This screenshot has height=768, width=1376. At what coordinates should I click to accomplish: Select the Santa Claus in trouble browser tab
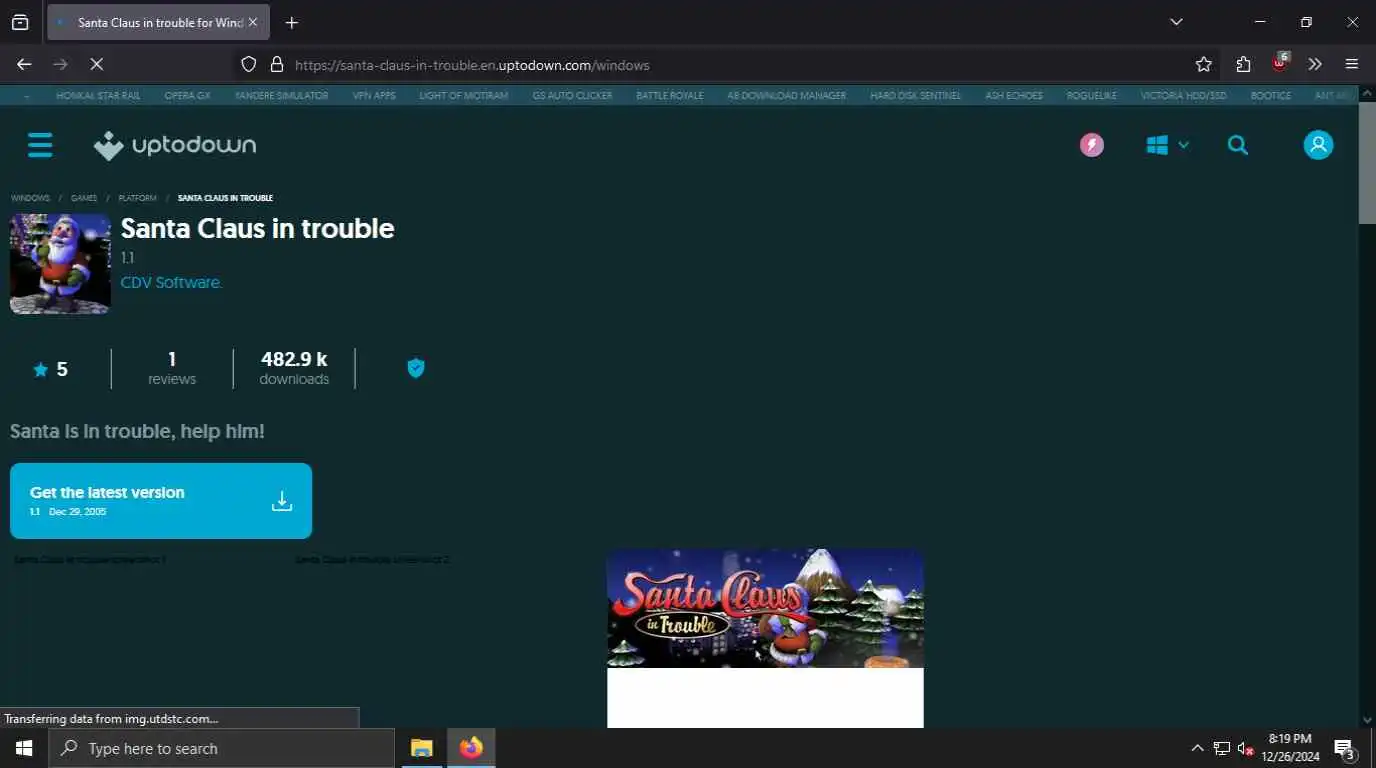158,22
